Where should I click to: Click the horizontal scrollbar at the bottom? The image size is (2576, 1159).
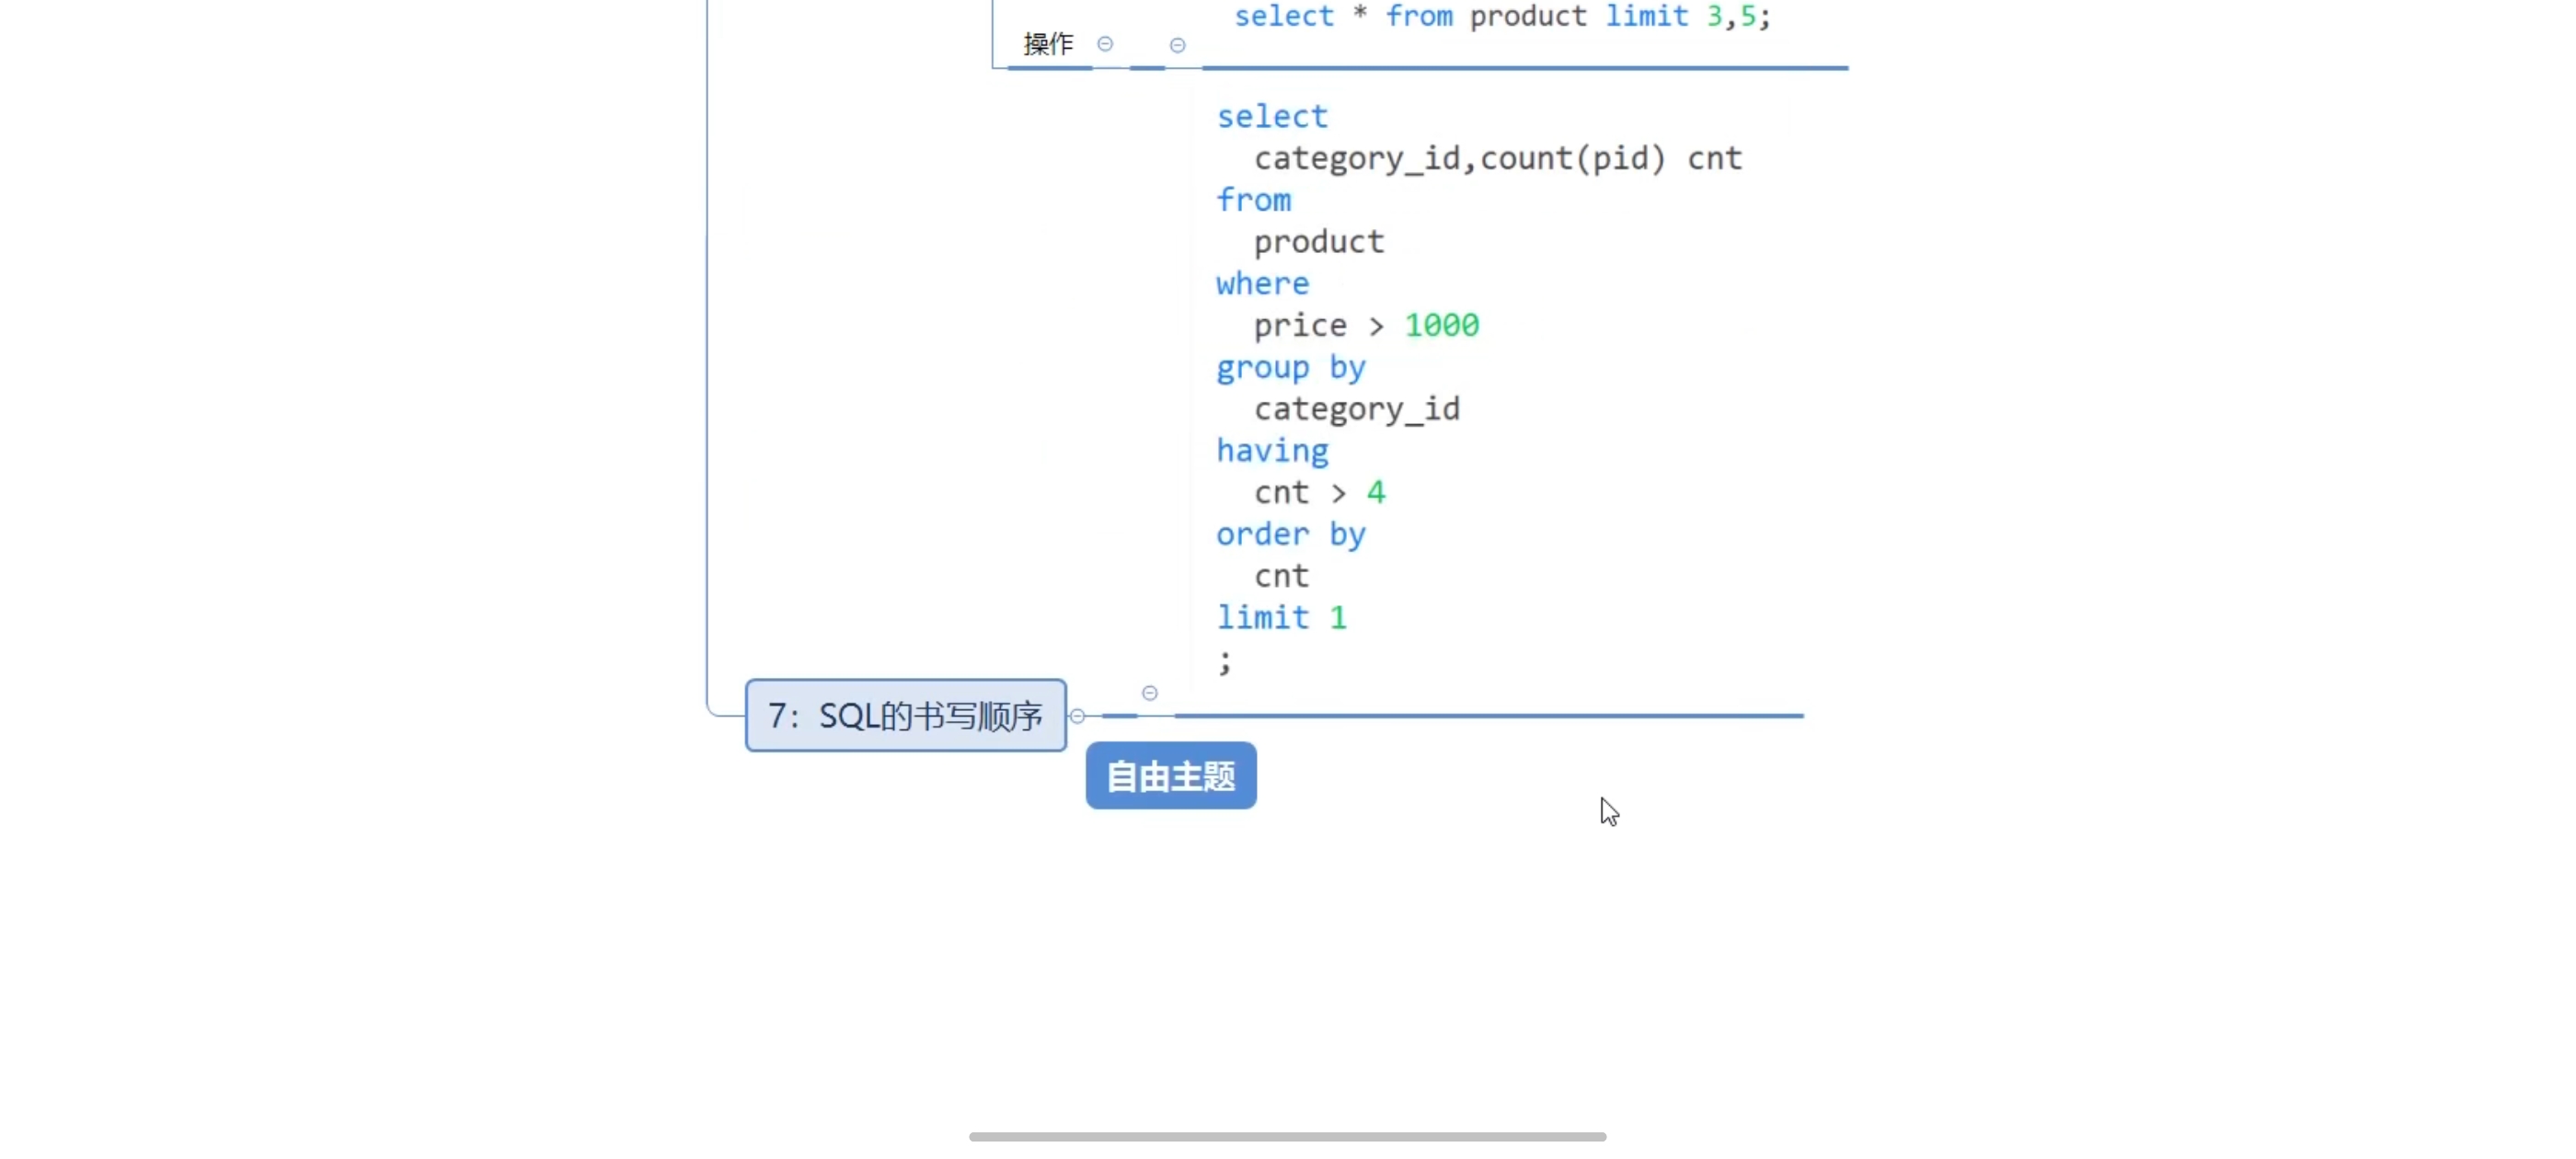(1287, 1137)
